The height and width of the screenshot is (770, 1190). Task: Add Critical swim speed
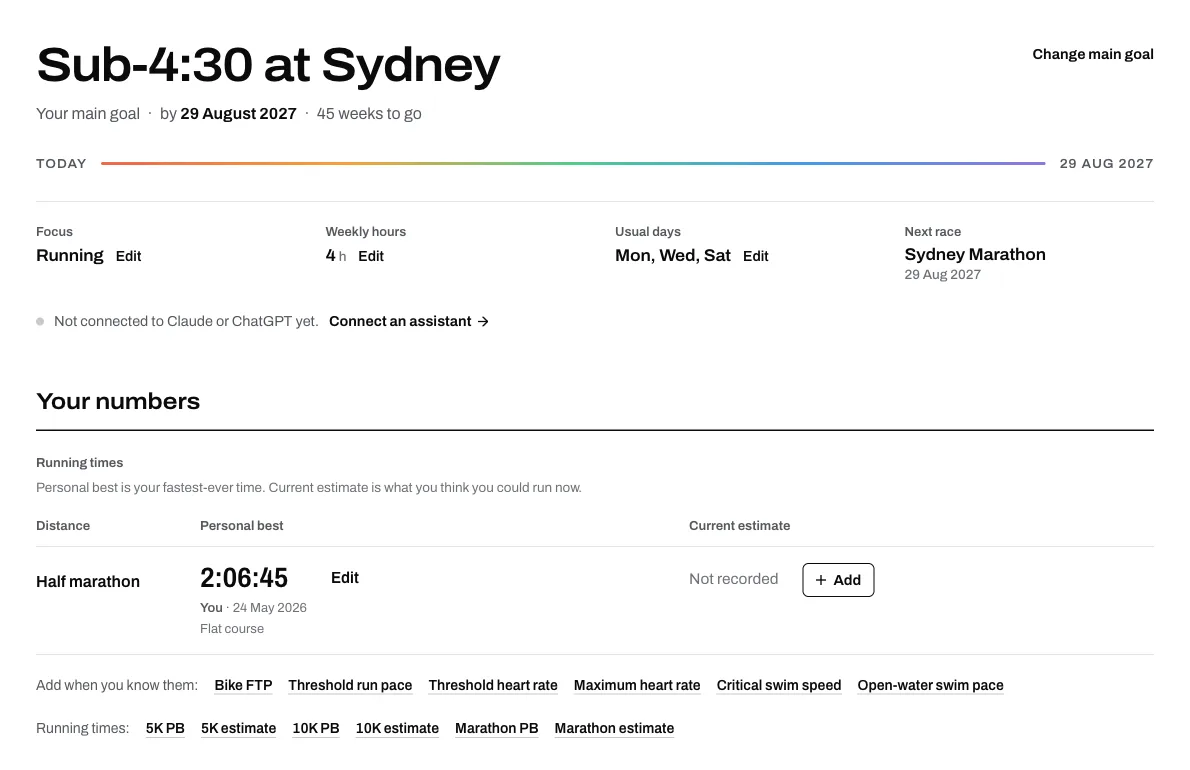pos(779,686)
